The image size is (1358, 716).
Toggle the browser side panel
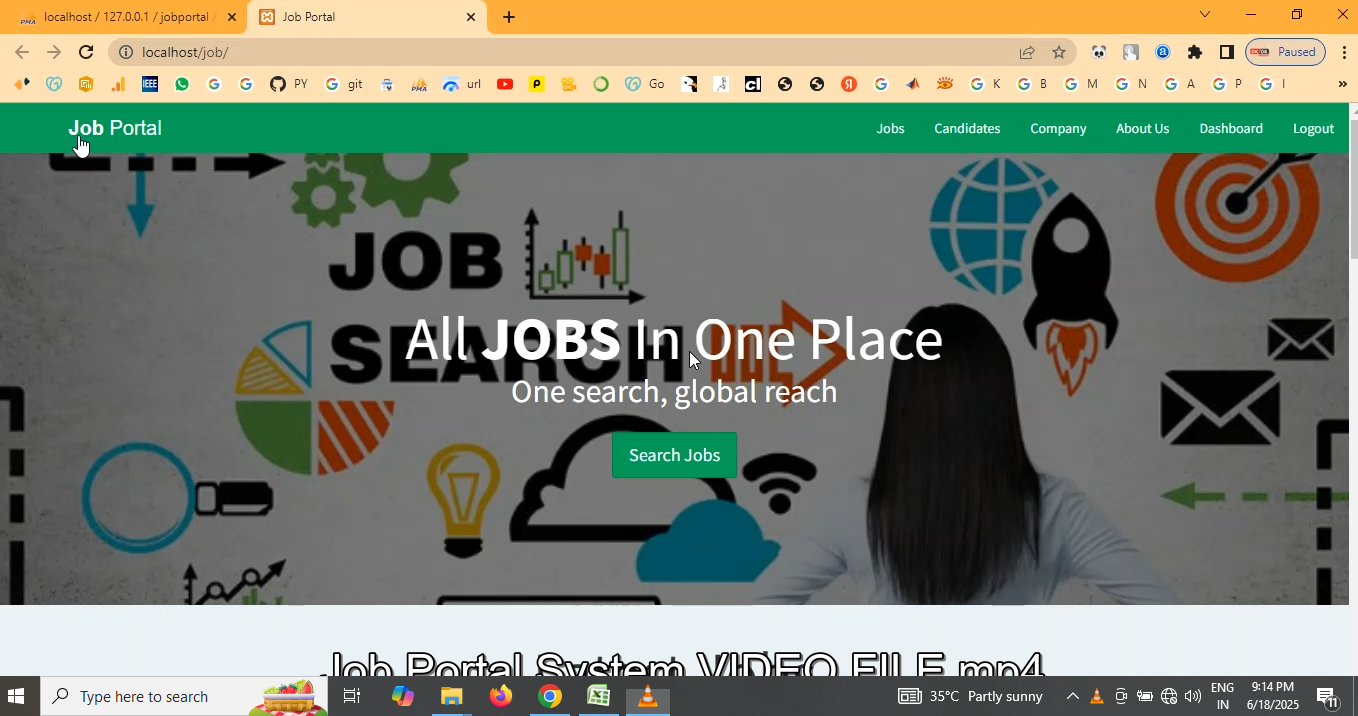click(1227, 52)
